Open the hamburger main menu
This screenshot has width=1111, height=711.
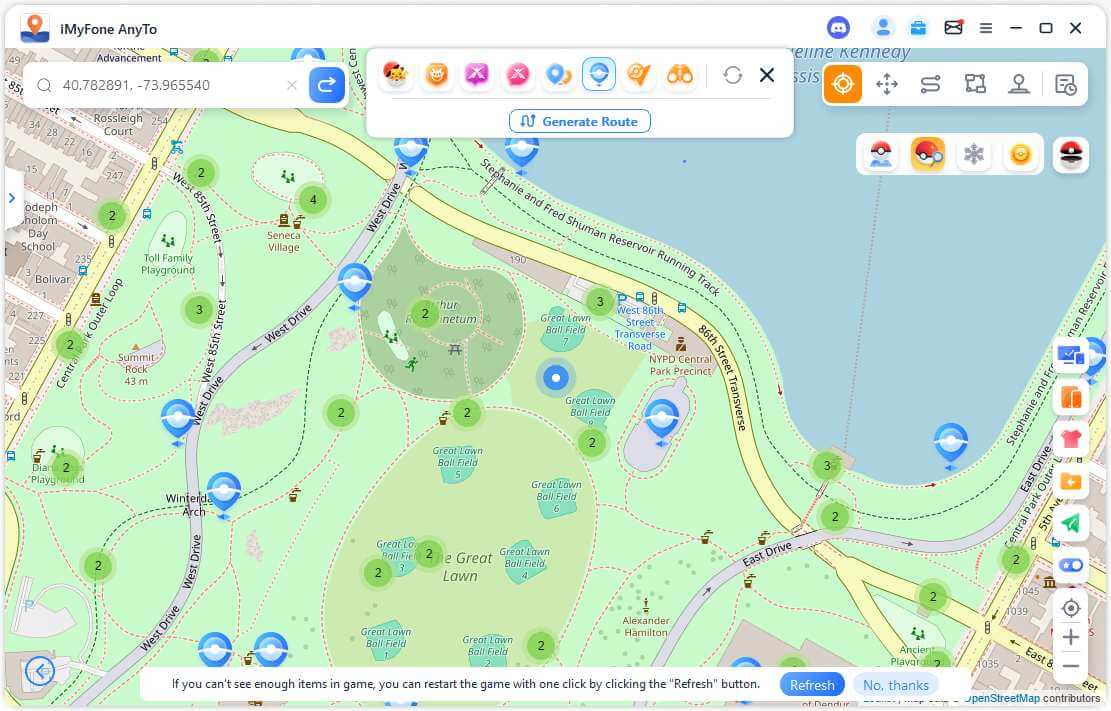coord(986,28)
